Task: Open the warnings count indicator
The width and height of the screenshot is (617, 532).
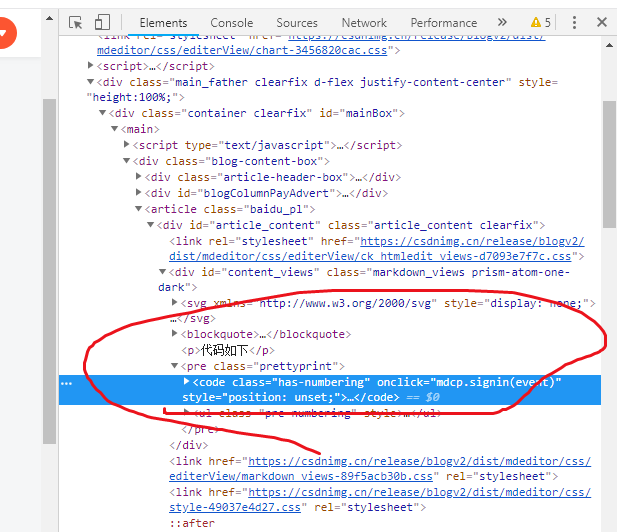Action: pos(541,22)
